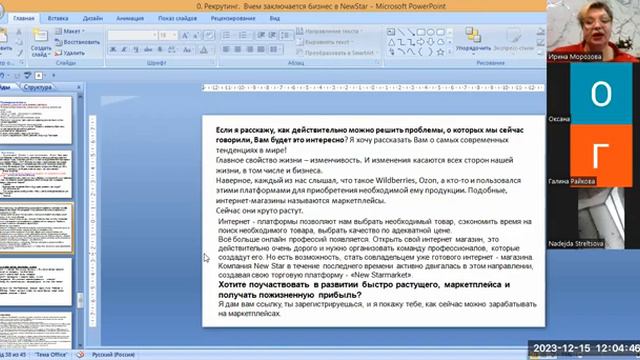This screenshot has width=640, height=360.
Task: Expand the Упорядочить arrange menu
Action: (473, 40)
